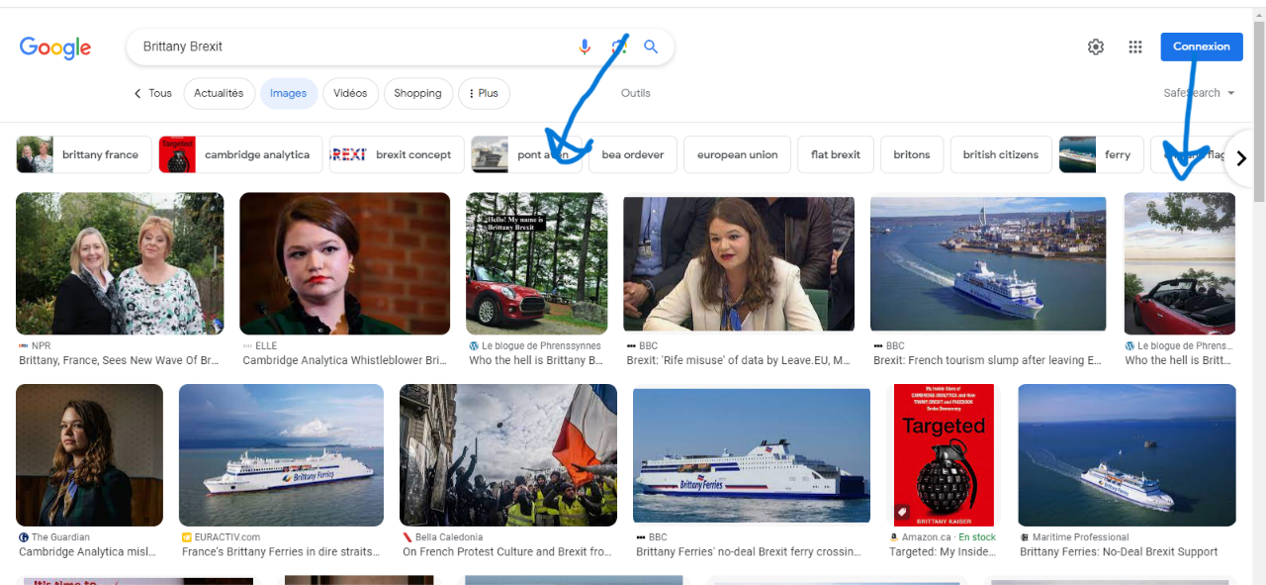Select the "cambridge analytica" suggestion chip
The height and width of the screenshot is (585, 1266).
(x=240, y=155)
